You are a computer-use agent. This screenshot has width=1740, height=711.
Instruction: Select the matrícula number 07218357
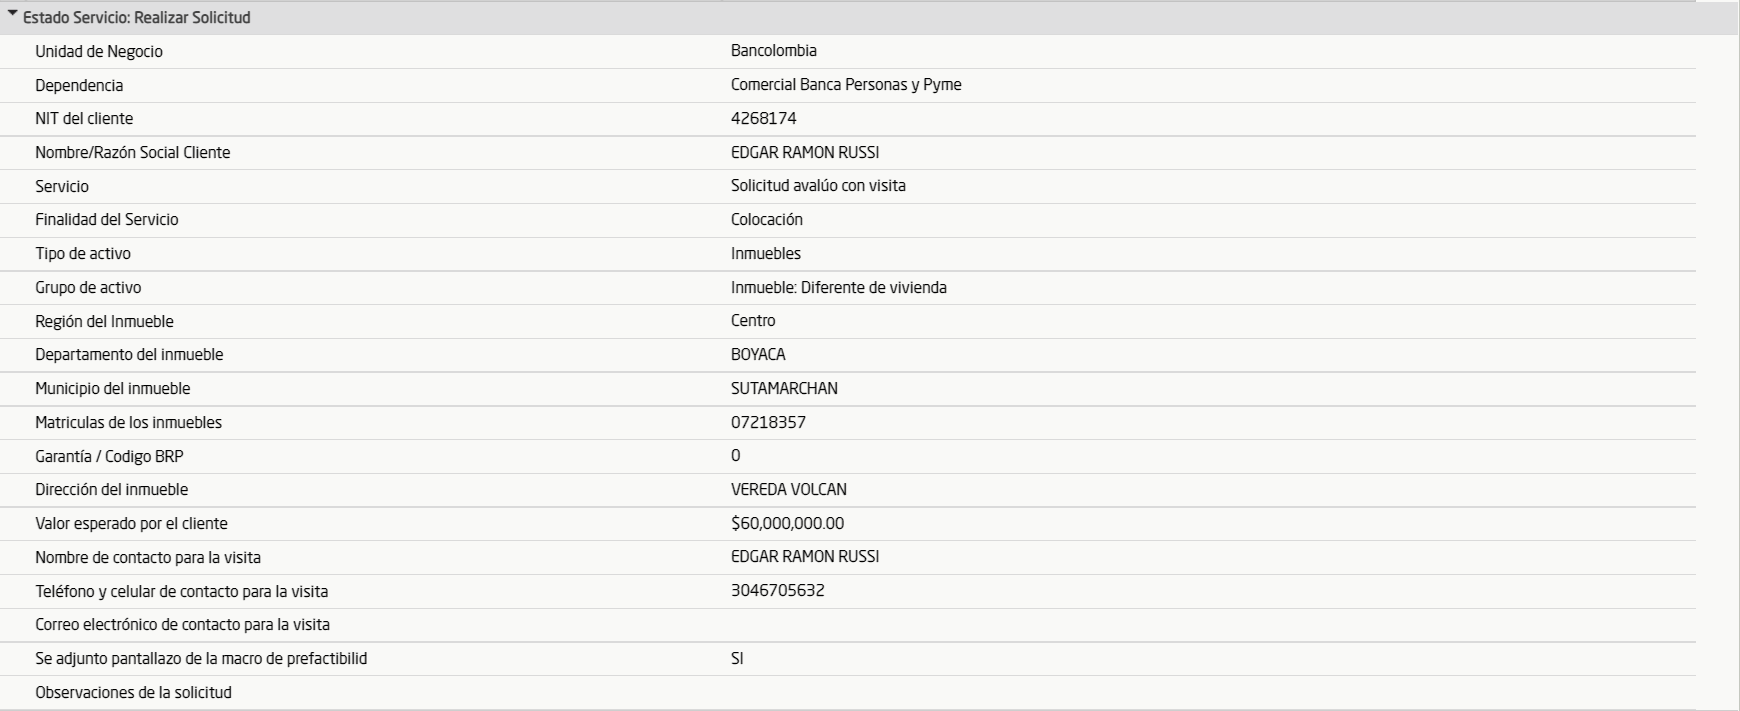[768, 423]
